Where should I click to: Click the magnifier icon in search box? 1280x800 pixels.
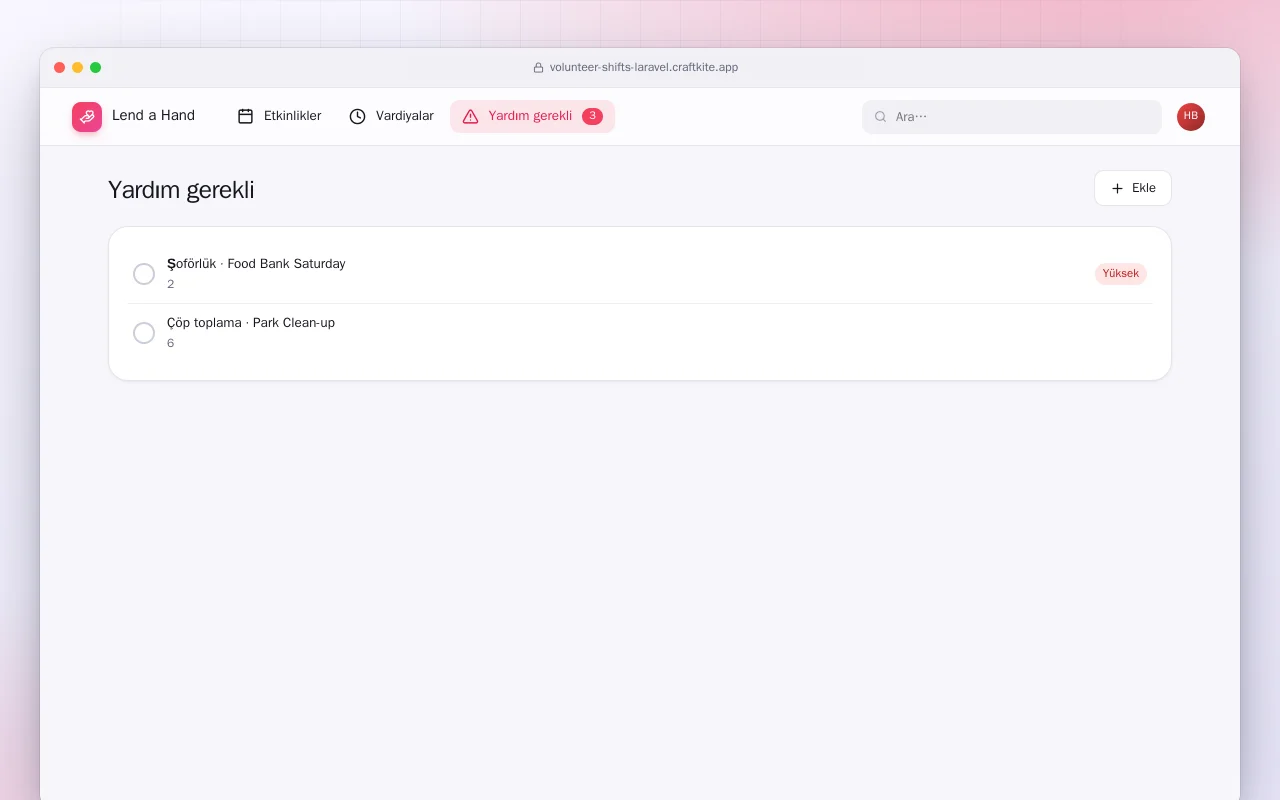881,117
